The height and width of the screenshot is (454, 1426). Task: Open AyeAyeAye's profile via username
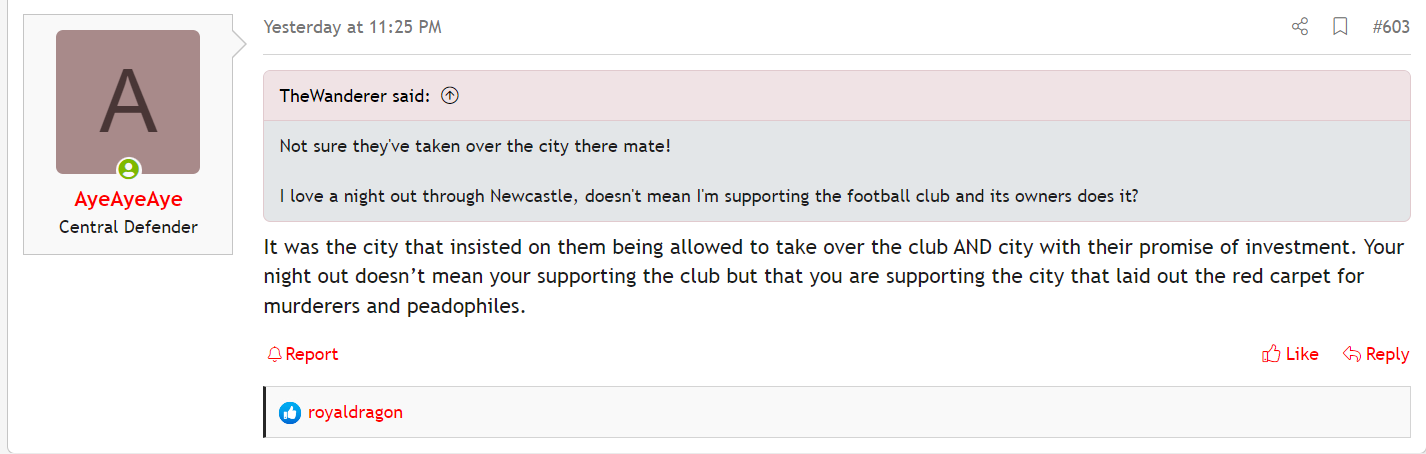[x=128, y=198]
